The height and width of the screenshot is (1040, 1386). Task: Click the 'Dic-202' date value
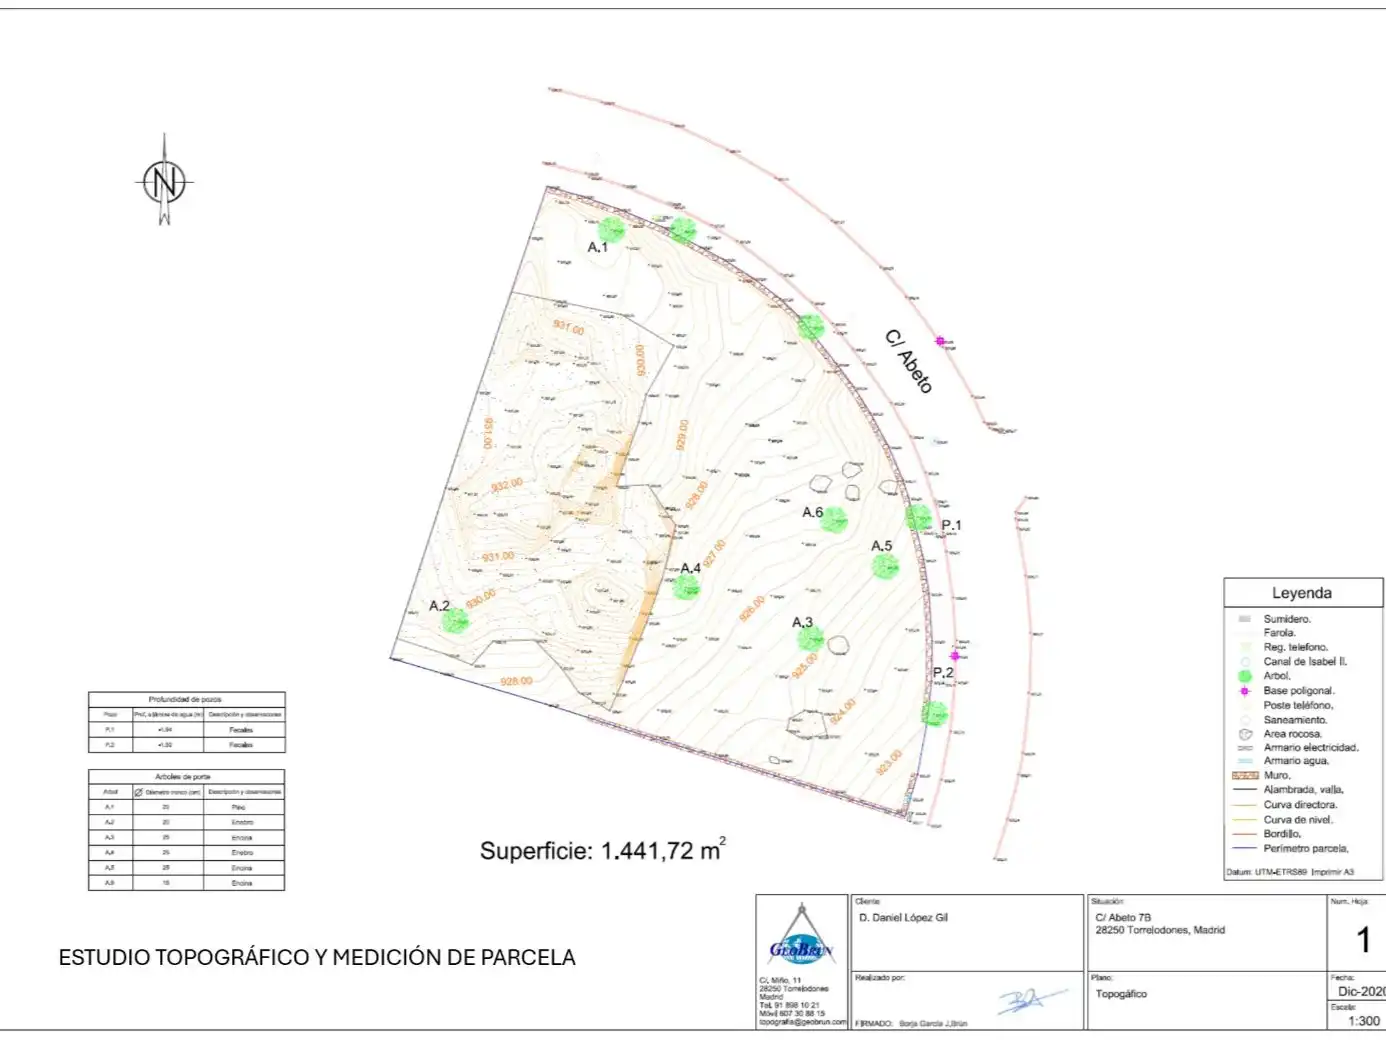[x=1361, y=991]
